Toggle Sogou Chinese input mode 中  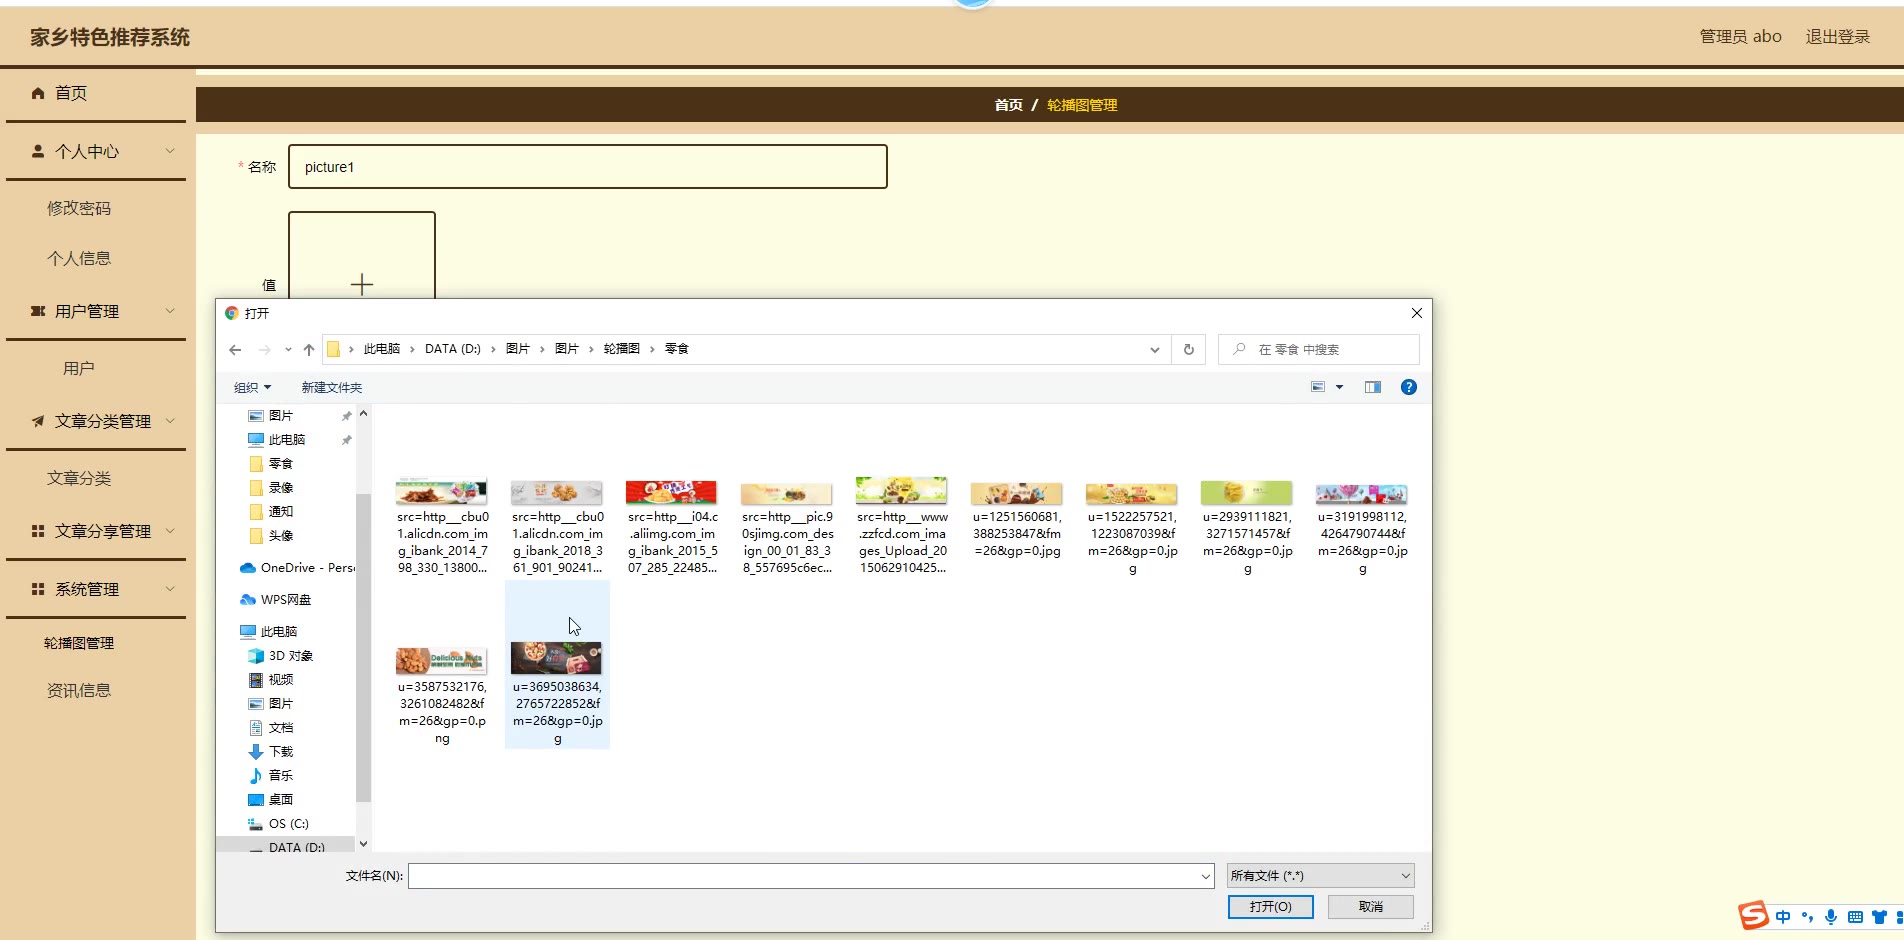coord(1783,917)
